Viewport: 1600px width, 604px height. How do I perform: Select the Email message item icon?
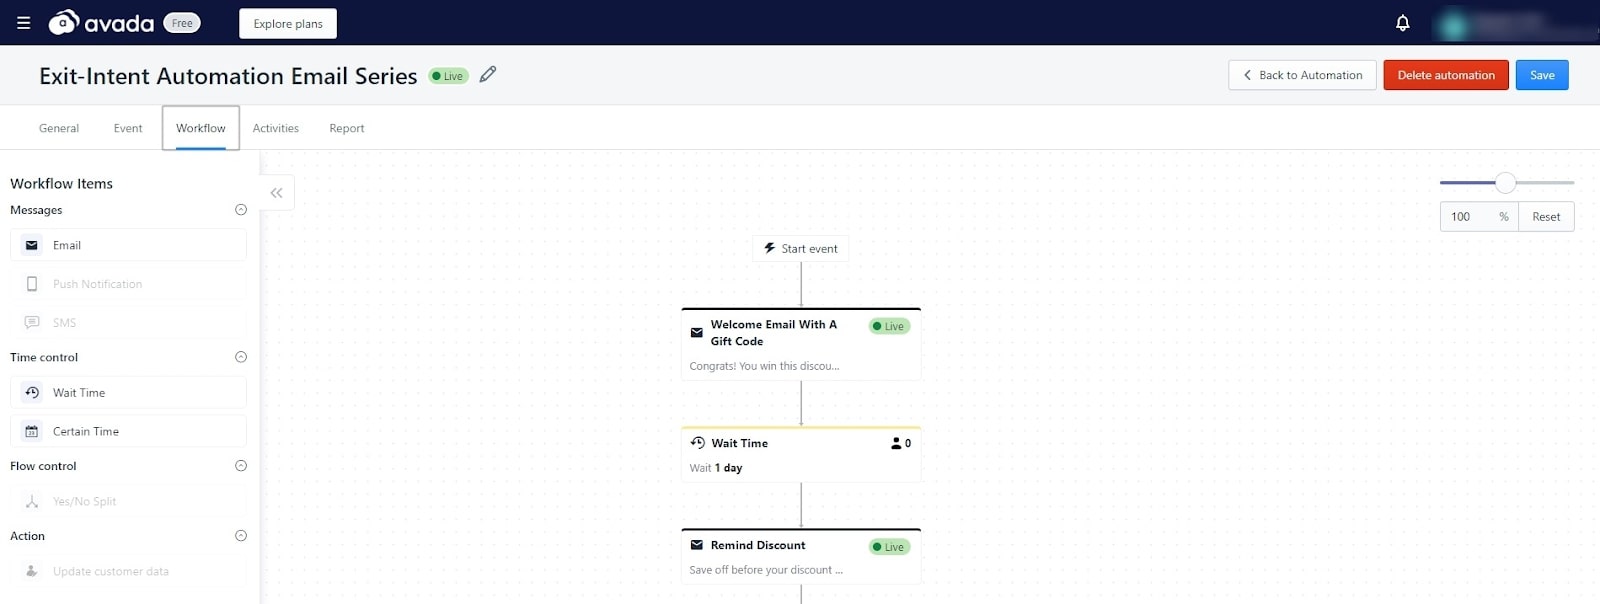tap(32, 245)
